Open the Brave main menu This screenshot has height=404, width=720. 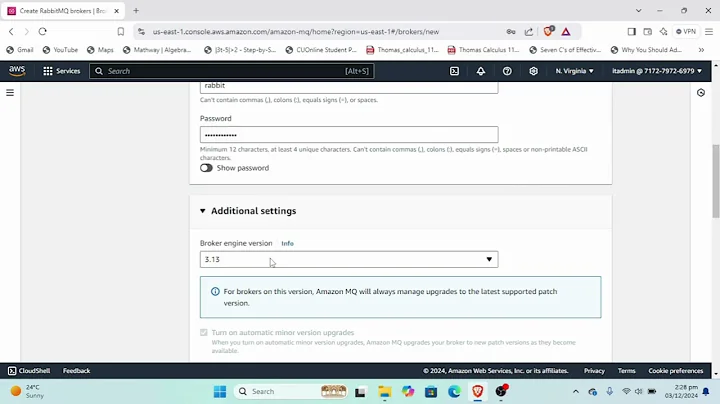[x=709, y=32]
